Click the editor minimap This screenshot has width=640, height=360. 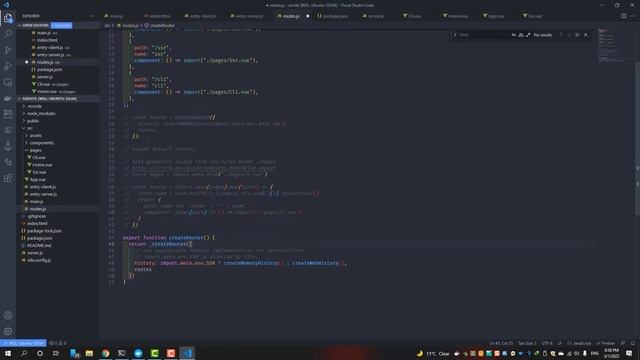tap(612, 45)
